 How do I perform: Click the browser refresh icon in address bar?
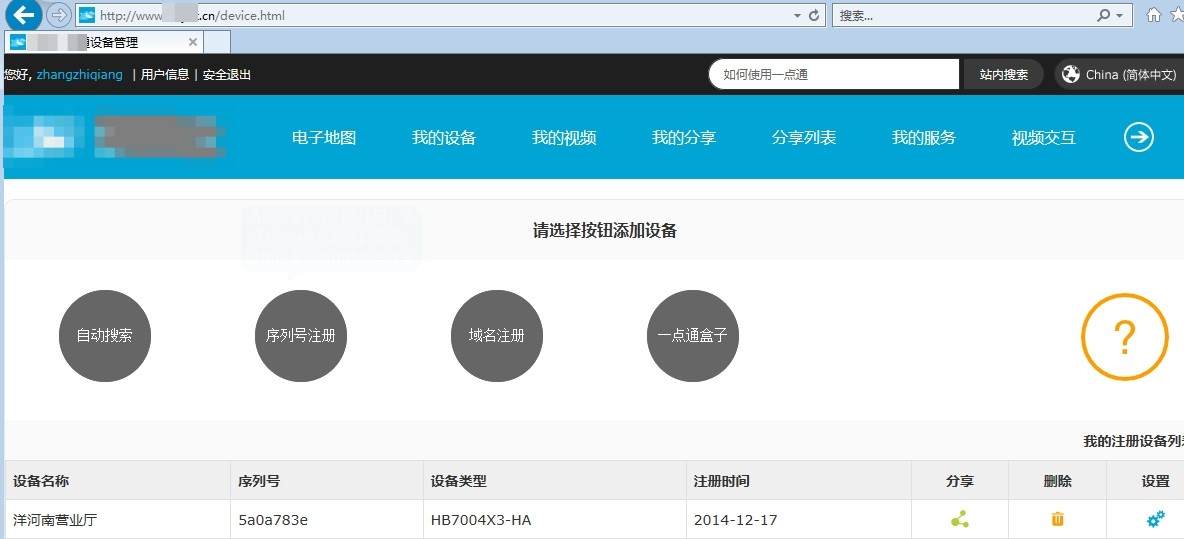(814, 15)
